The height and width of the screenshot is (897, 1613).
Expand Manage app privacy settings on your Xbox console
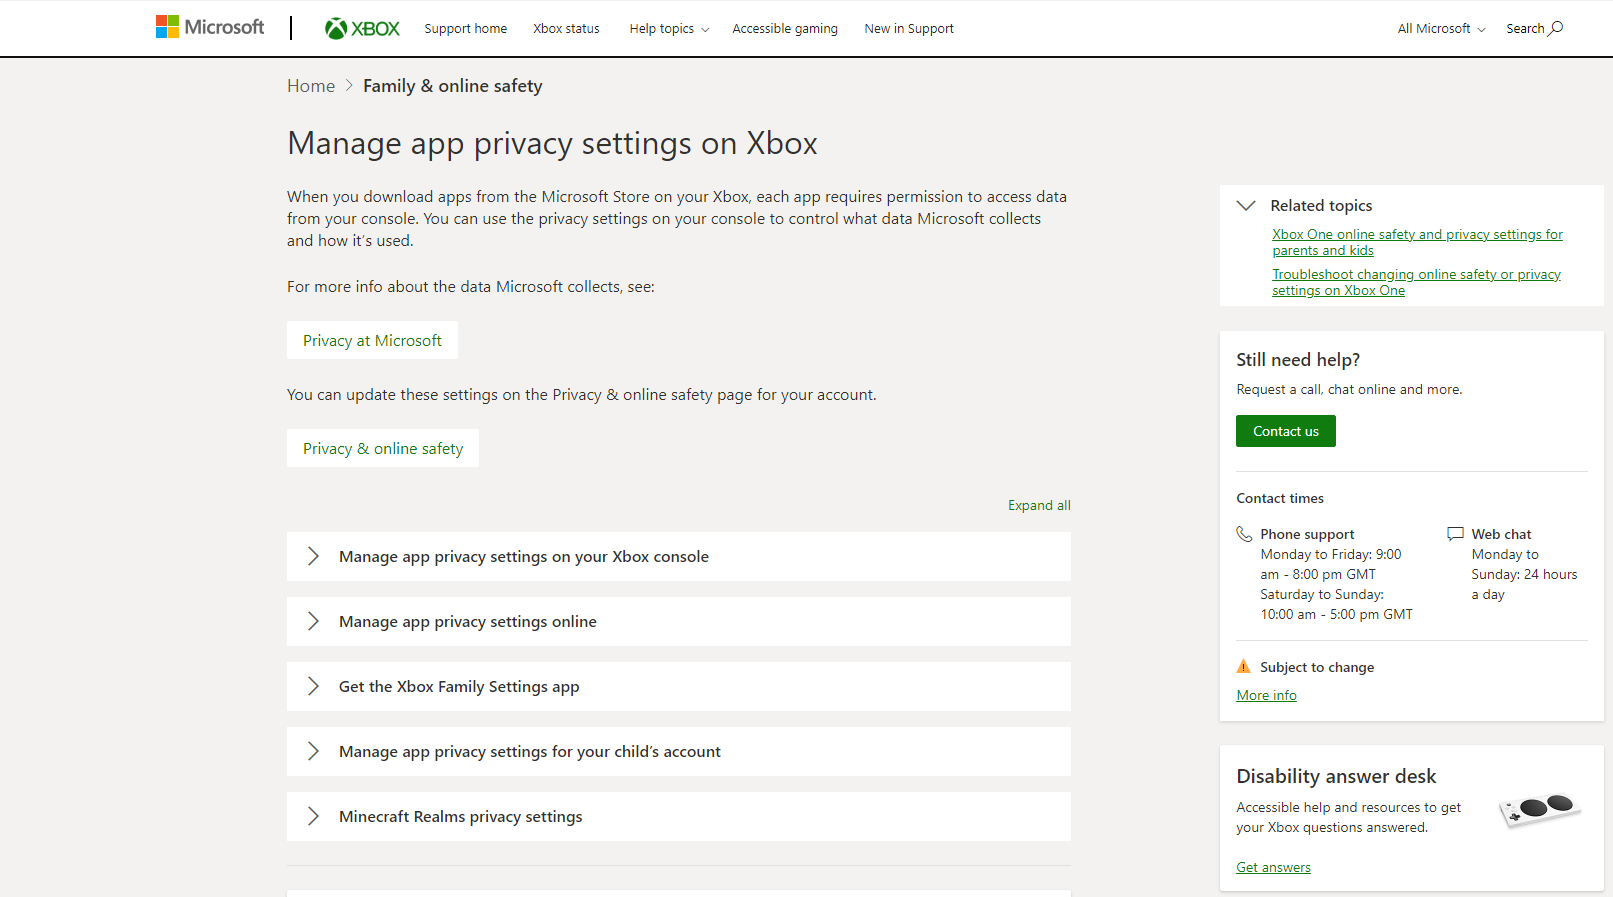[x=679, y=556]
